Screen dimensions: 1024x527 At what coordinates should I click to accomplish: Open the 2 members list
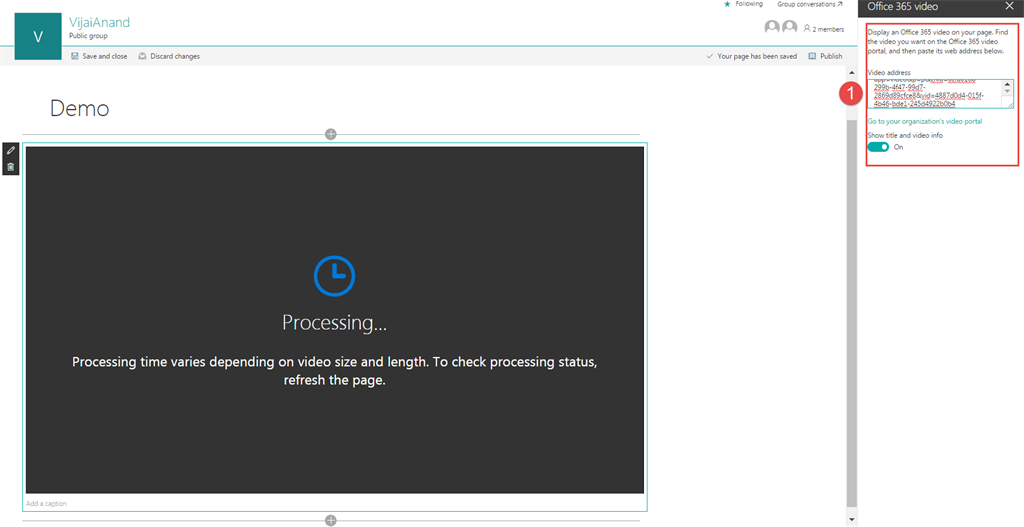tap(824, 29)
